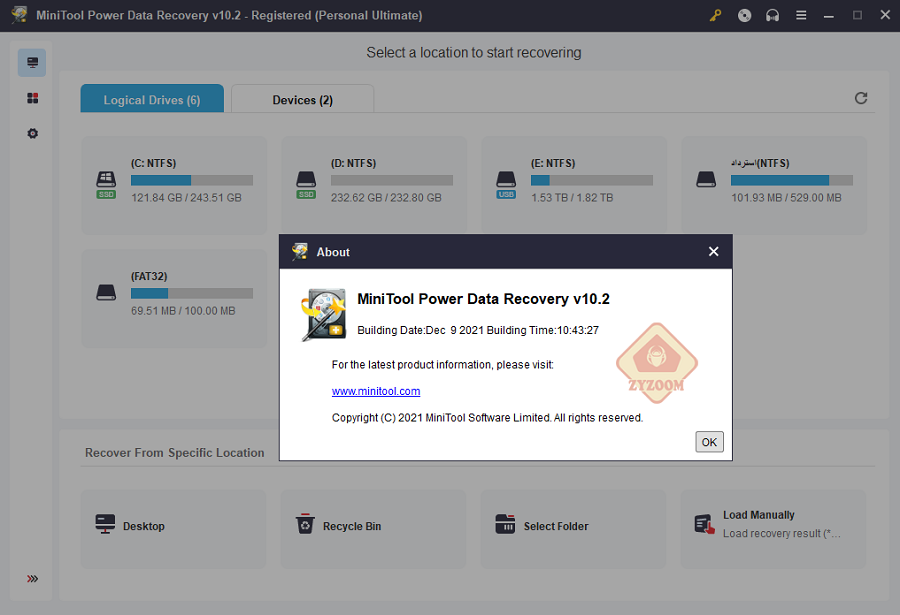Screen dimensions: 900x615
Task: Click the 69.51 MB / 100.00 MB text
Action: tap(183, 311)
